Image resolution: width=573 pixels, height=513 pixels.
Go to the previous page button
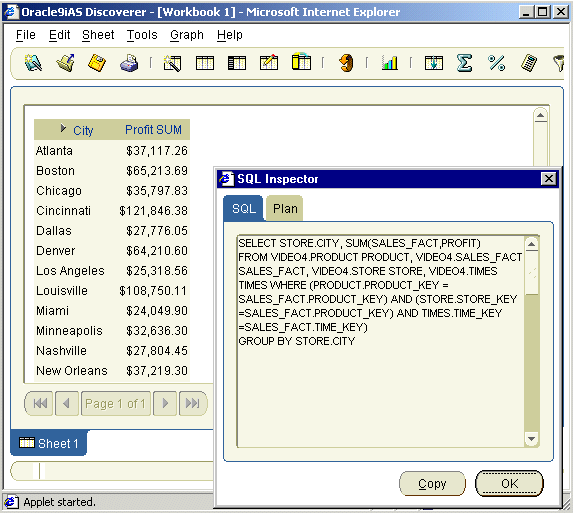(x=67, y=403)
